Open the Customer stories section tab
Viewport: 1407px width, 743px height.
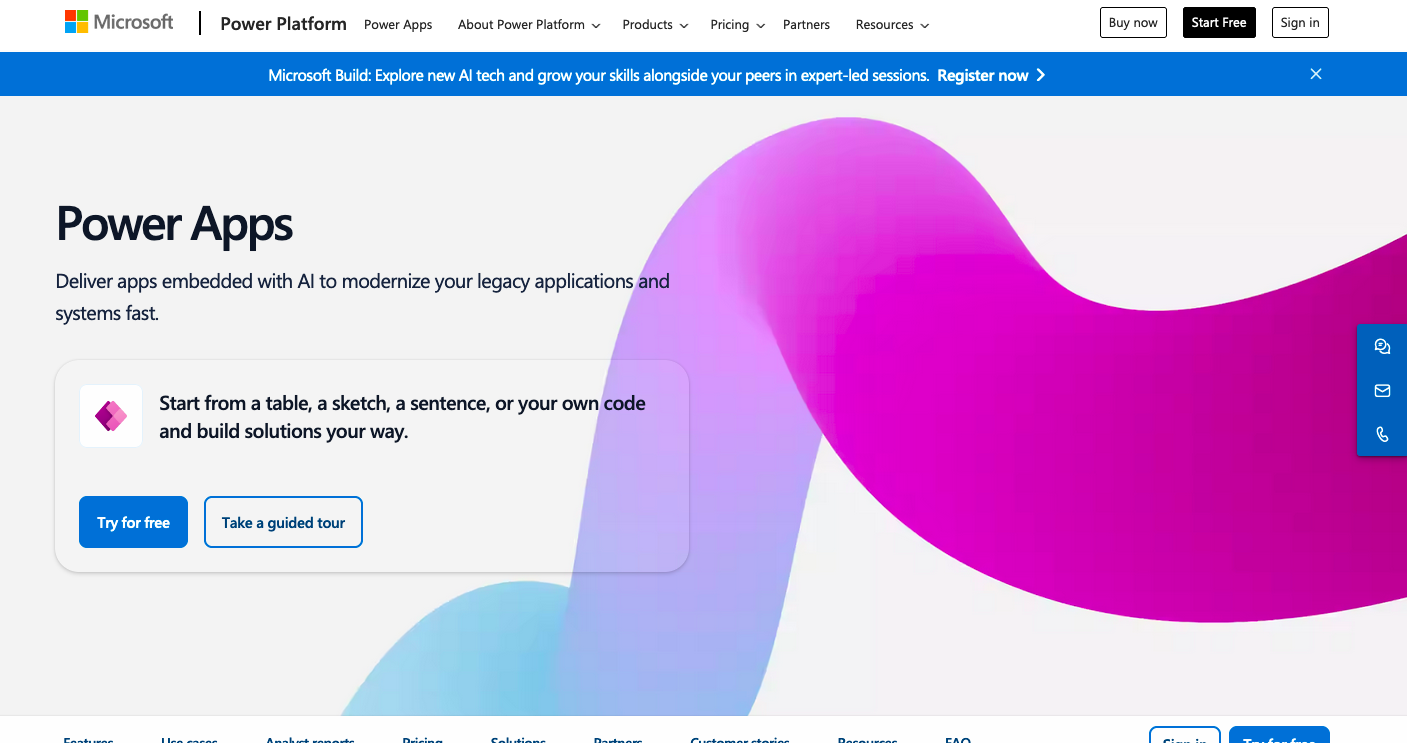[x=740, y=739]
